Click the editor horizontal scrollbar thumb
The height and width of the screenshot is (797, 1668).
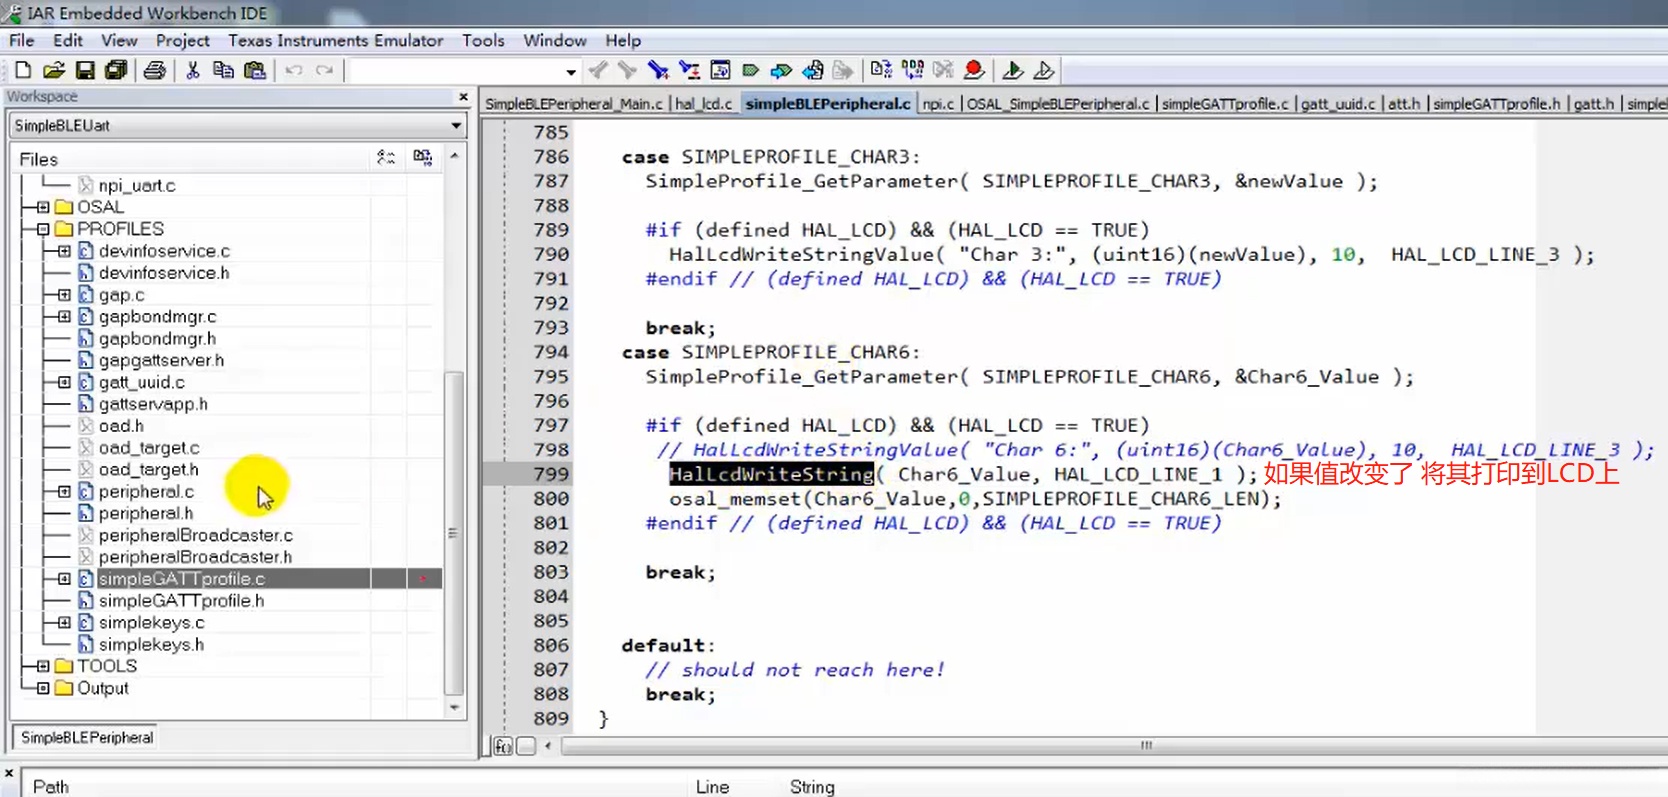pyautogui.click(x=1146, y=746)
